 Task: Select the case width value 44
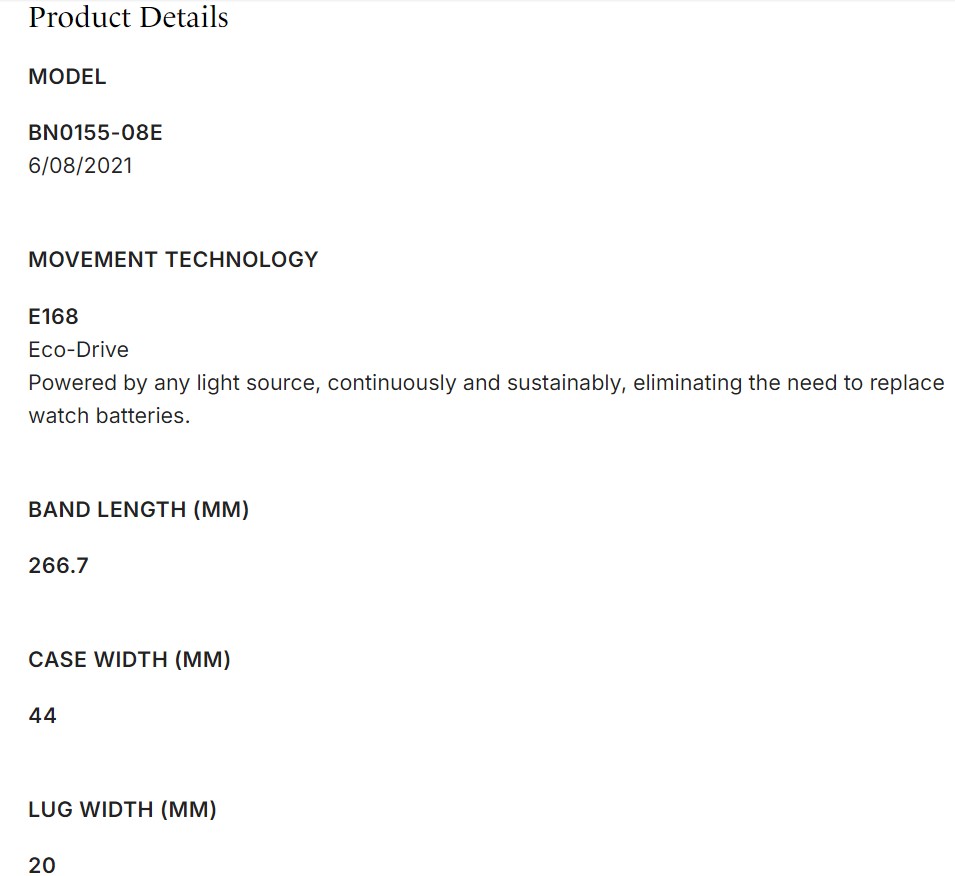click(x=42, y=716)
